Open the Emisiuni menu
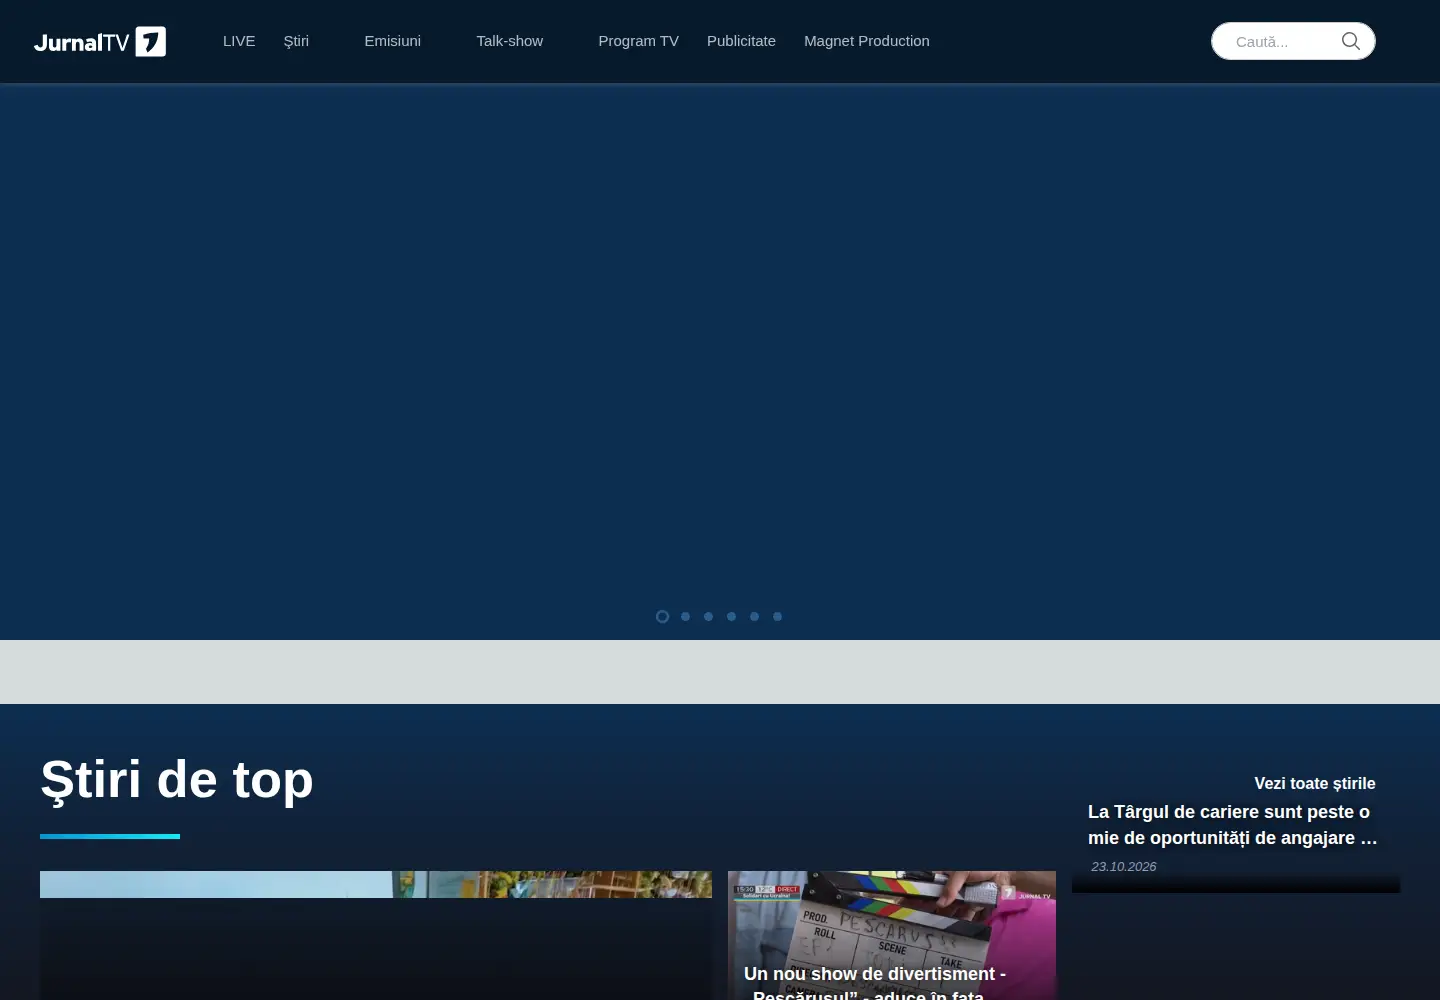Image resolution: width=1440 pixels, height=1000 pixels. click(392, 41)
